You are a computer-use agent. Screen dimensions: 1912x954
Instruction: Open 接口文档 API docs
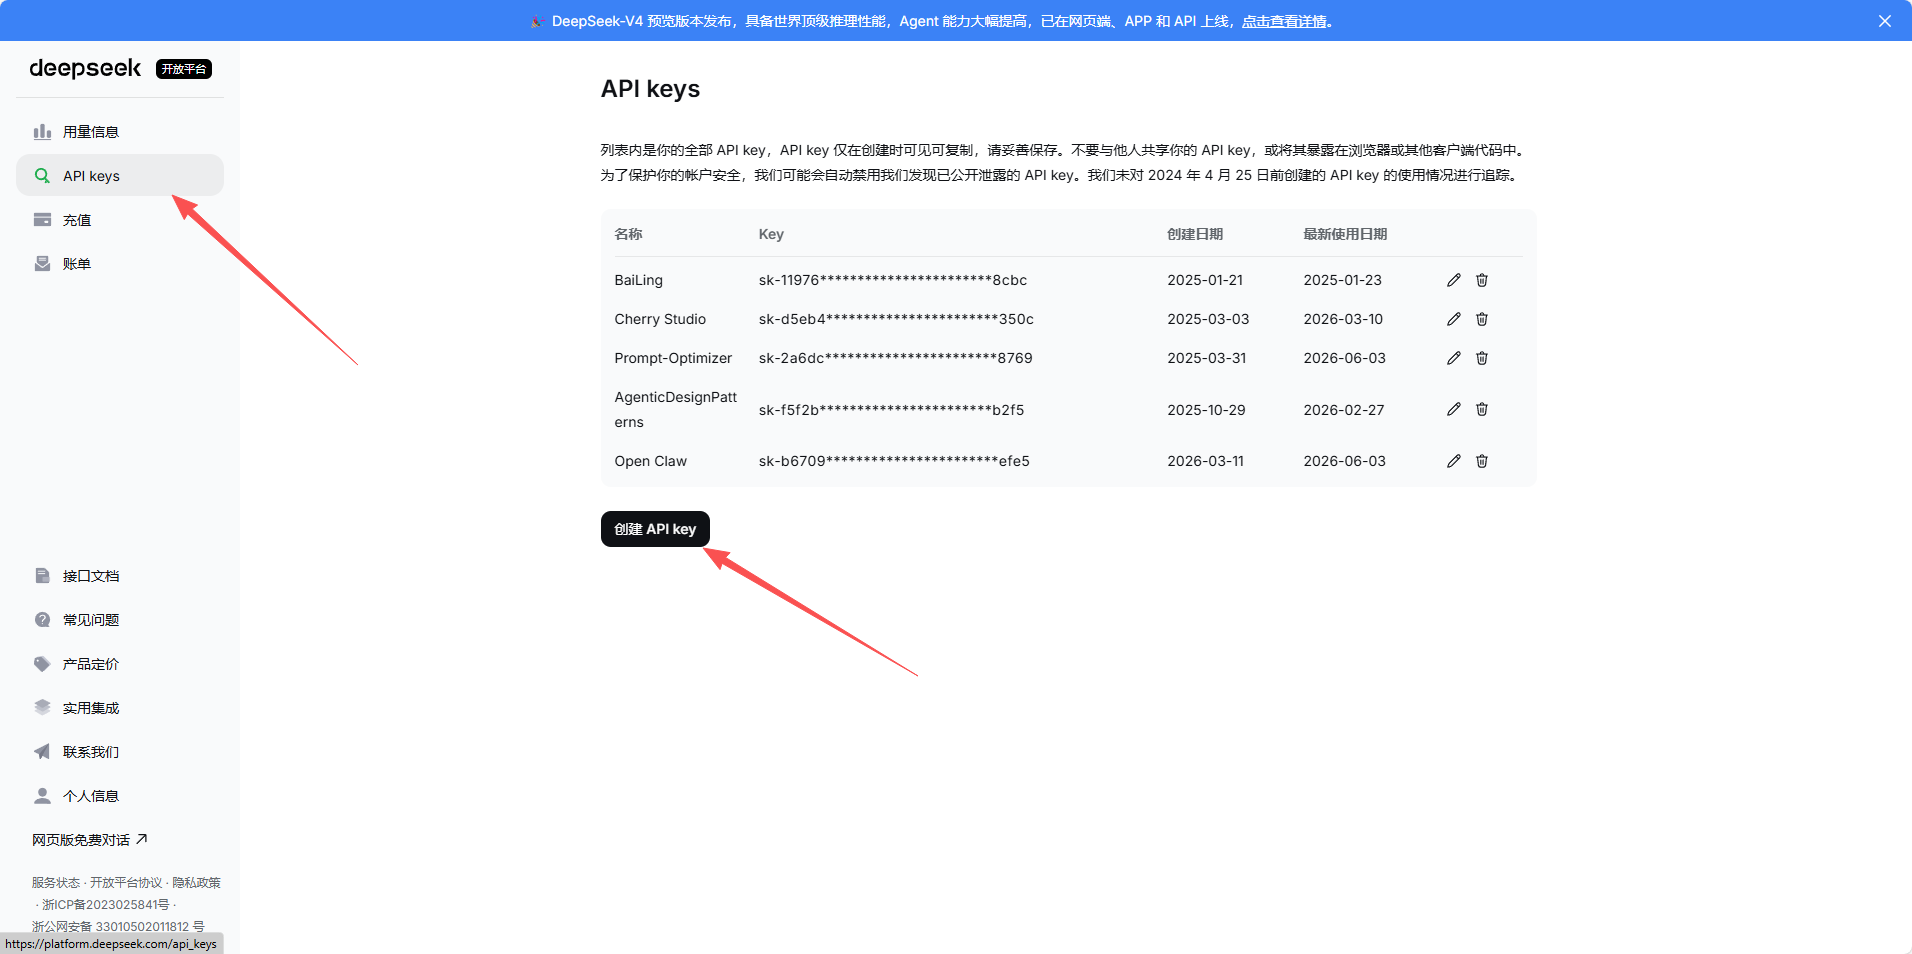[x=120, y=576]
